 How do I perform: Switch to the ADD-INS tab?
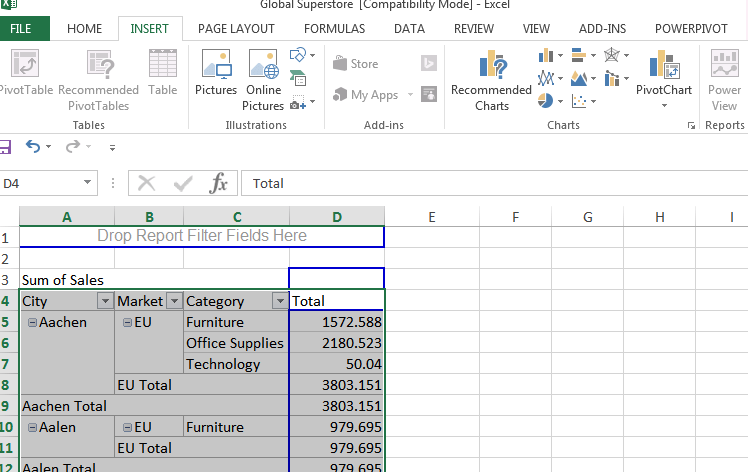pos(603,29)
